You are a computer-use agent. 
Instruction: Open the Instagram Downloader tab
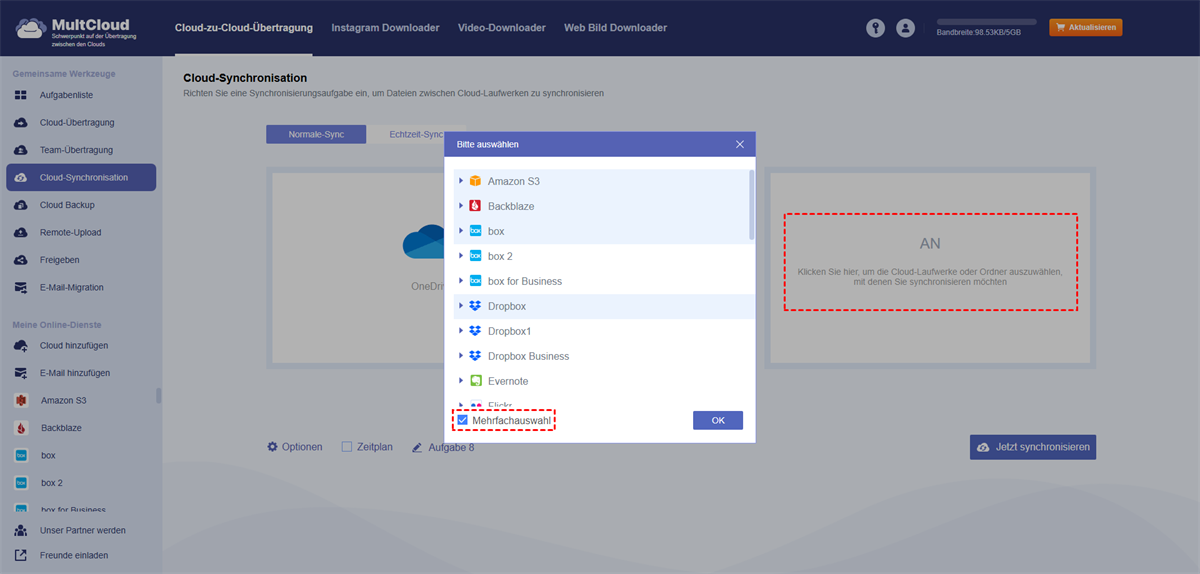click(385, 28)
